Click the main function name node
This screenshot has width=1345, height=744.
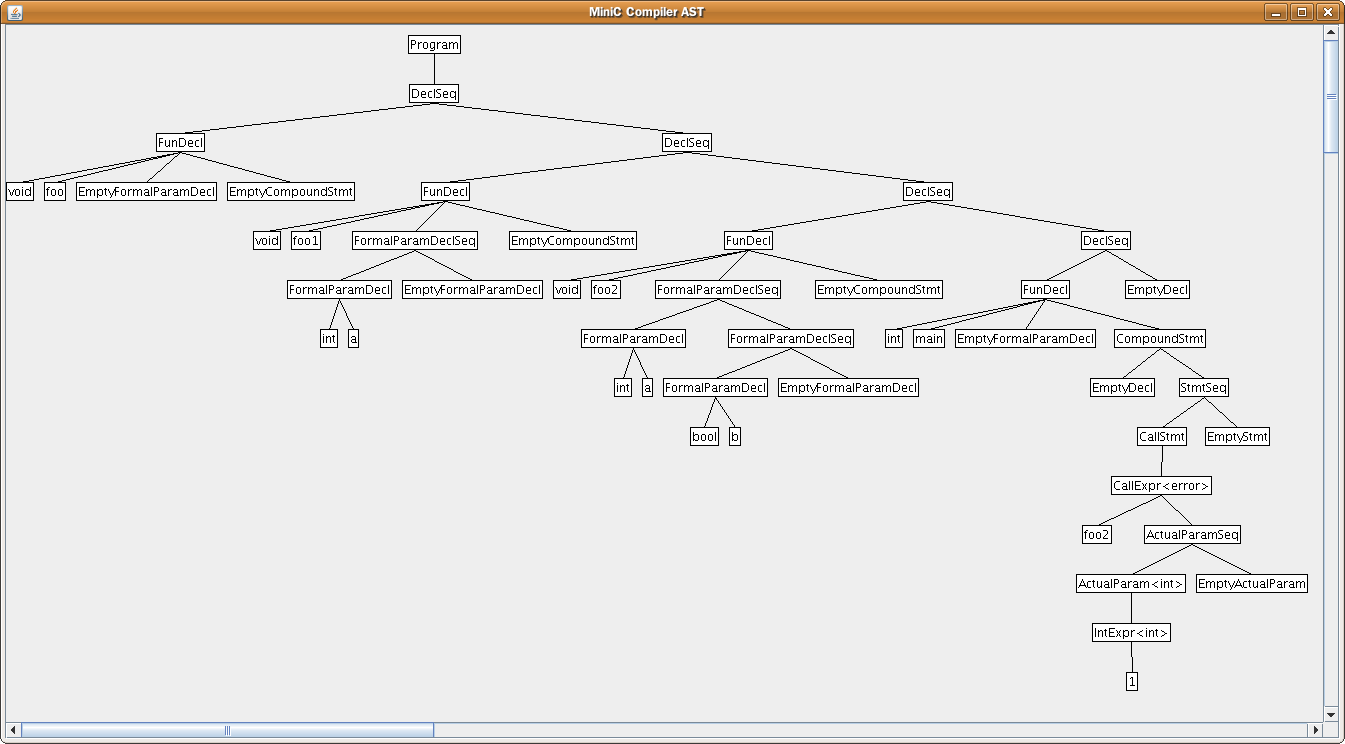[929, 339]
